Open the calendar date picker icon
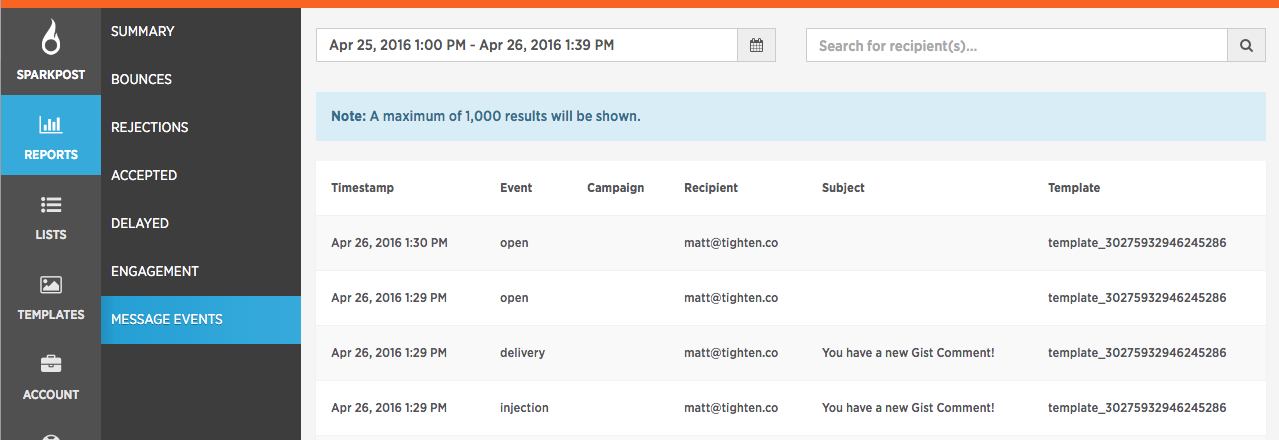The image size is (1279, 440). pos(757,45)
